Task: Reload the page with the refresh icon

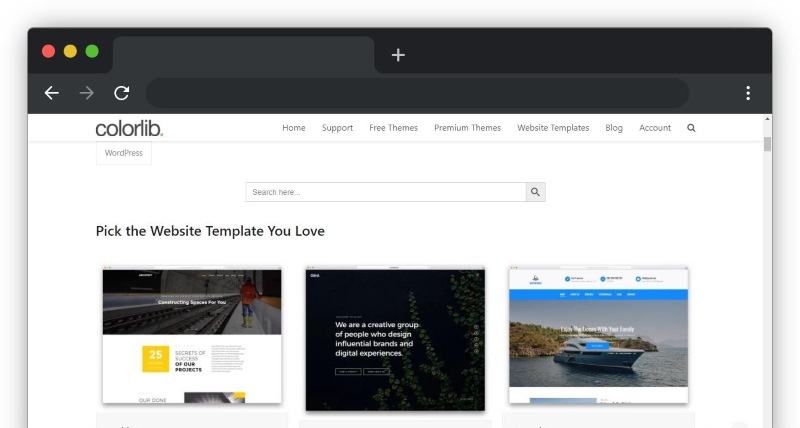Action: [121, 93]
